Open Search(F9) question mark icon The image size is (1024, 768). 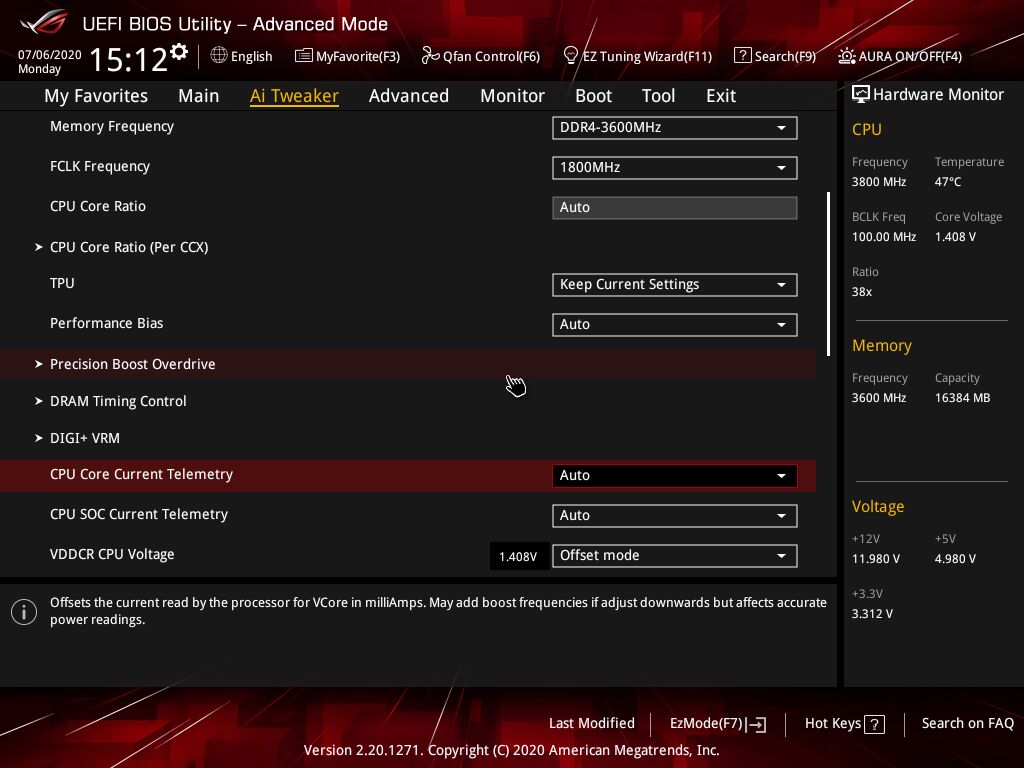(743, 56)
